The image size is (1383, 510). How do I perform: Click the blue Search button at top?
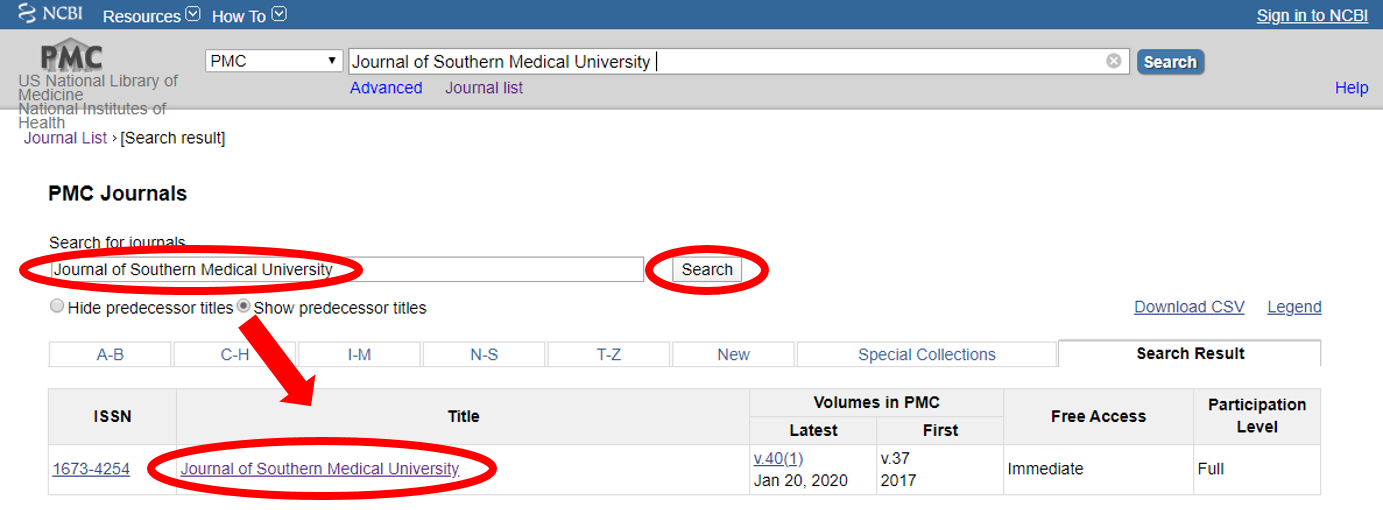tap(1170, 62)
